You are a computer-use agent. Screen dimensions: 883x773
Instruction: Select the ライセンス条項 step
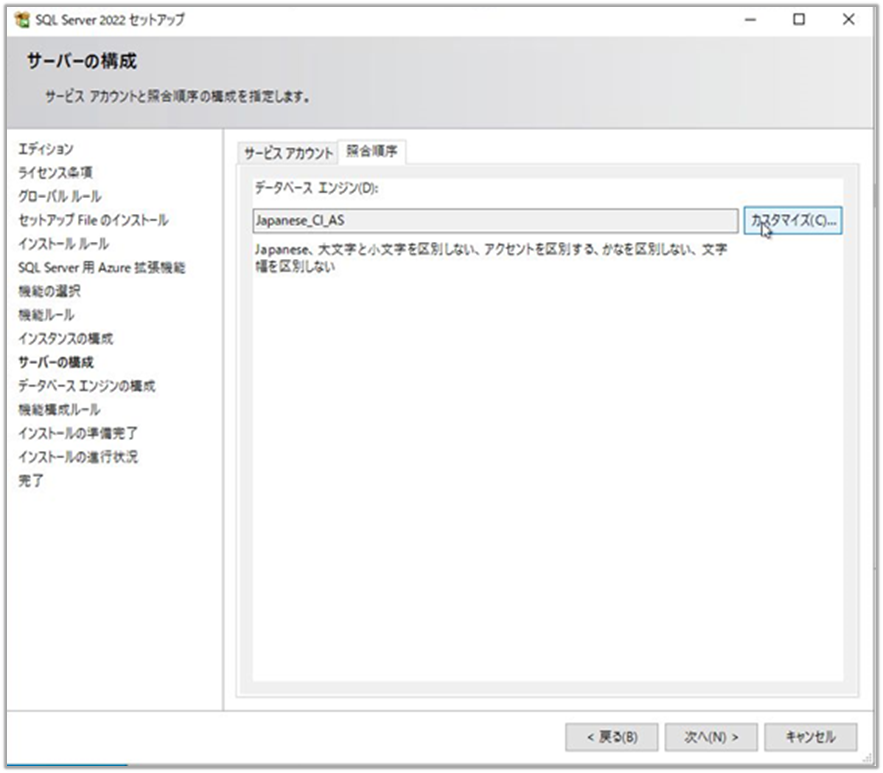55,172
